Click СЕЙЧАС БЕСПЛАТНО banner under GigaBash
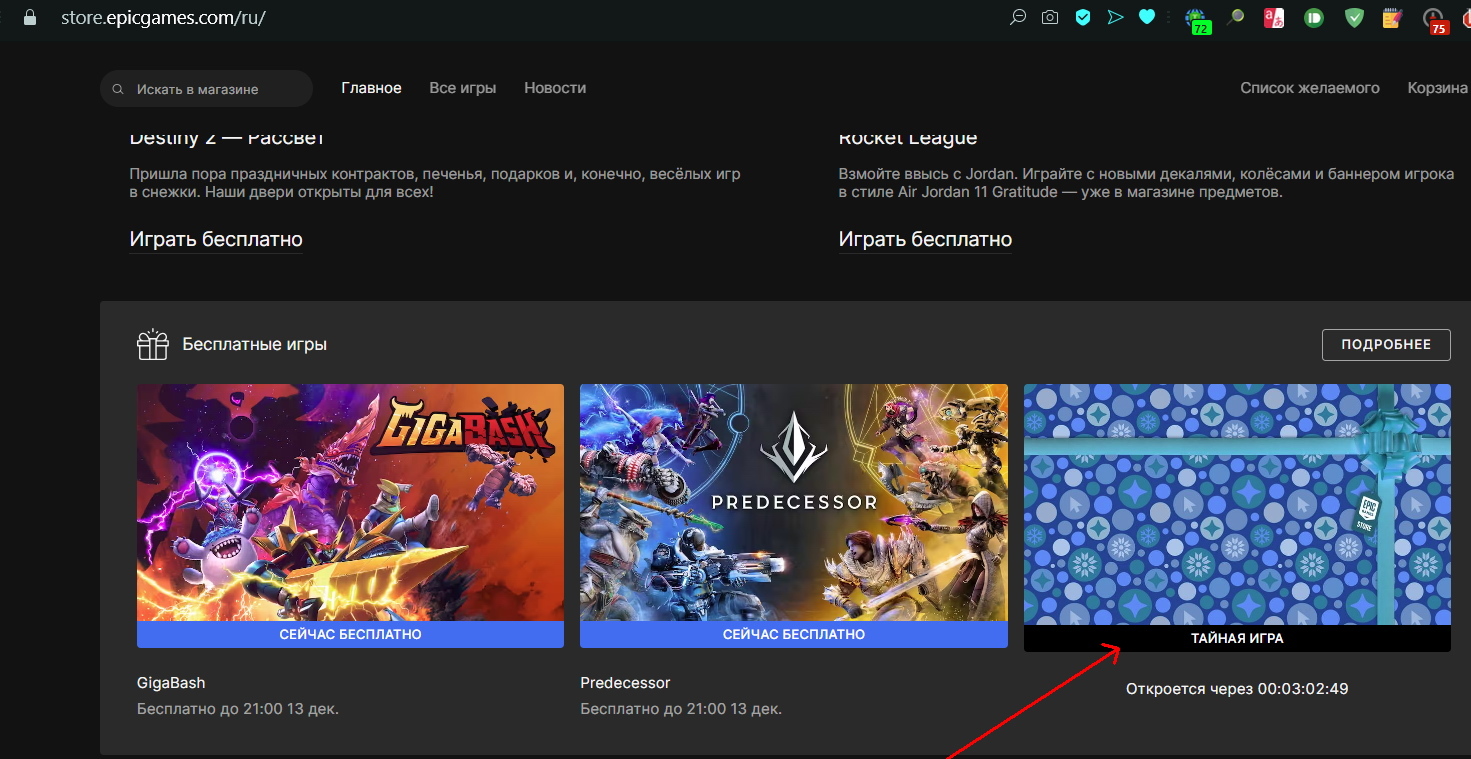 (x=350, y=634)
